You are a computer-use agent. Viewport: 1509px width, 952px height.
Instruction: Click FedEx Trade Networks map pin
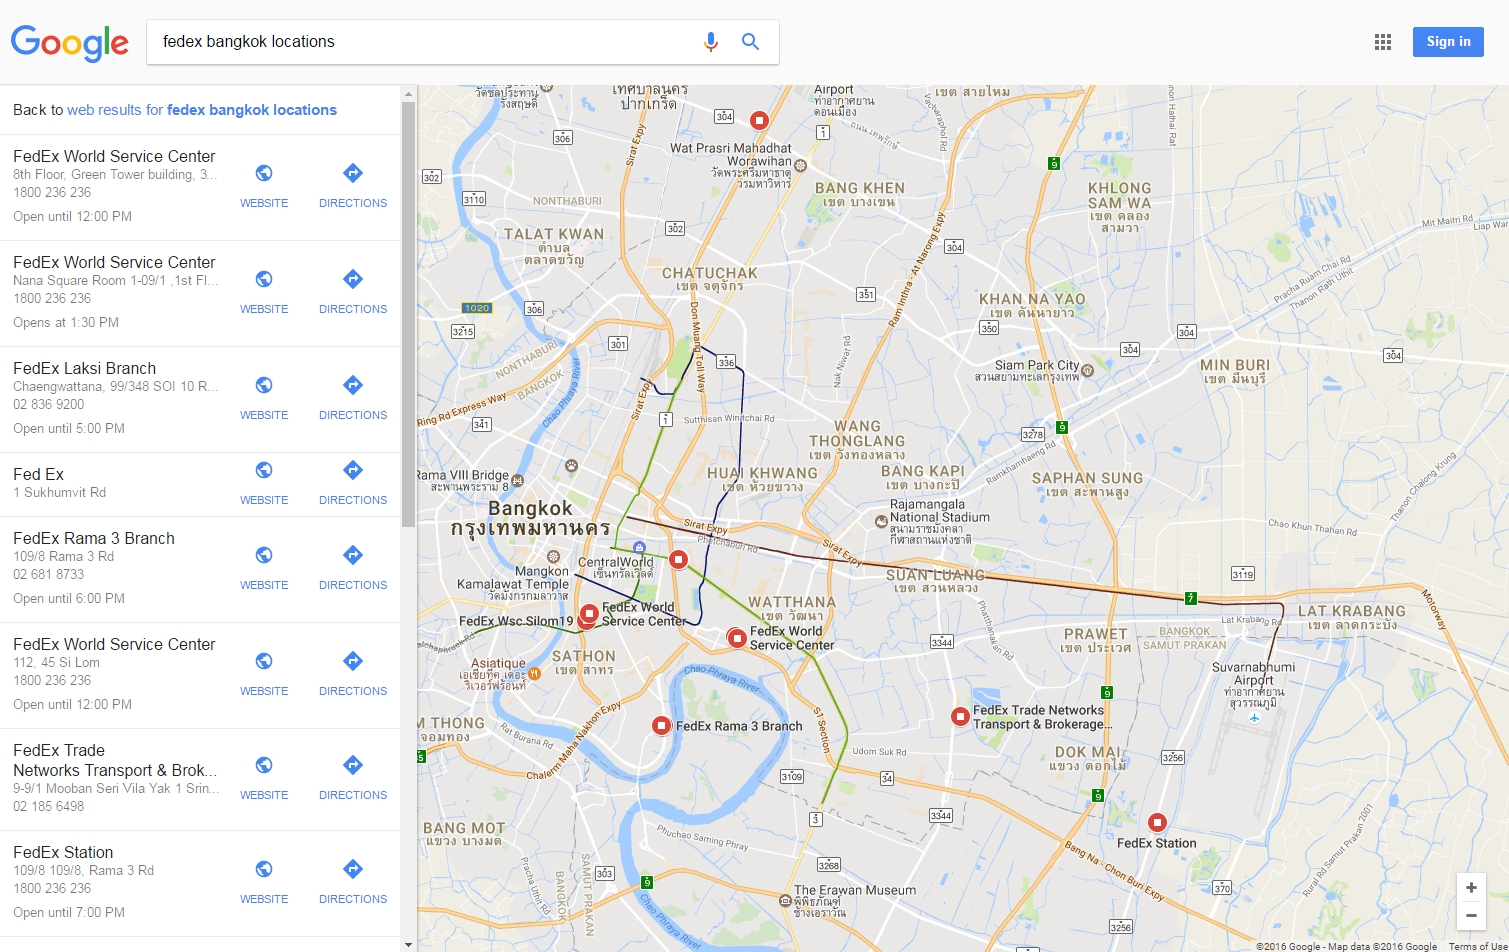[960, 716]
